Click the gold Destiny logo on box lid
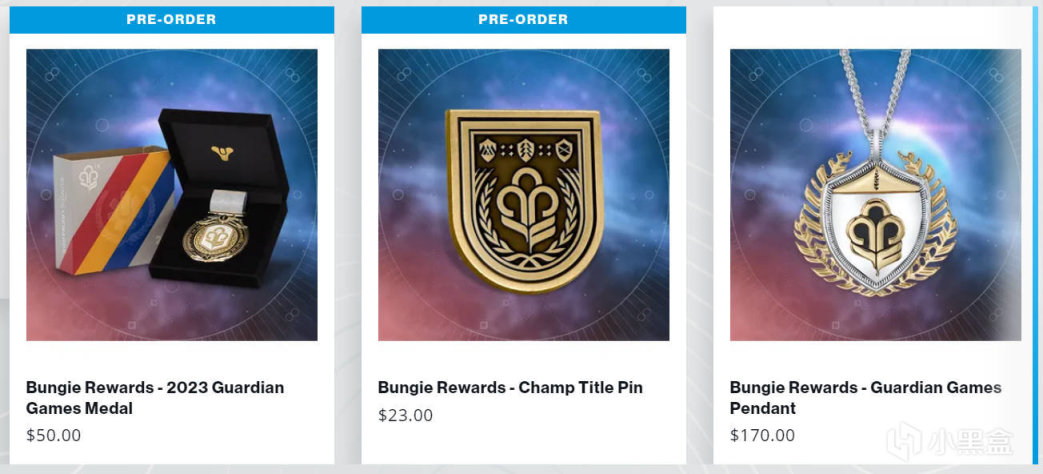Viewport: 1043px width, 474px height. point(219,152)
